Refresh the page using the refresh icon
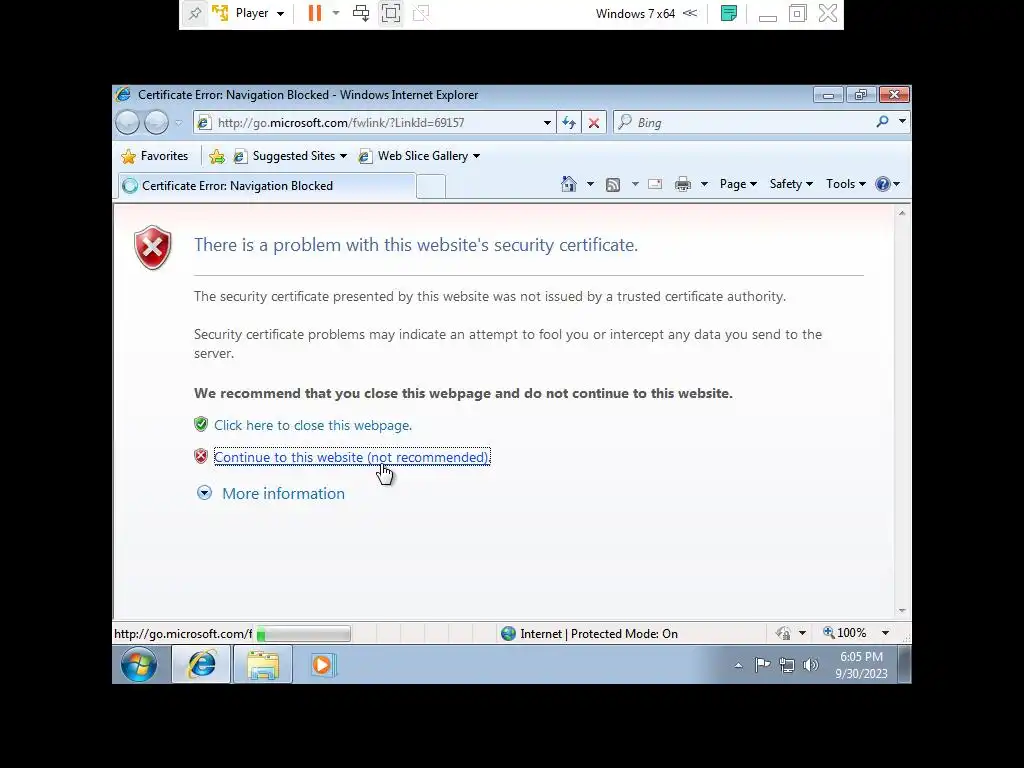This screenshot has width=1024, height=768. pyautogui.click(x=569, y=123)
